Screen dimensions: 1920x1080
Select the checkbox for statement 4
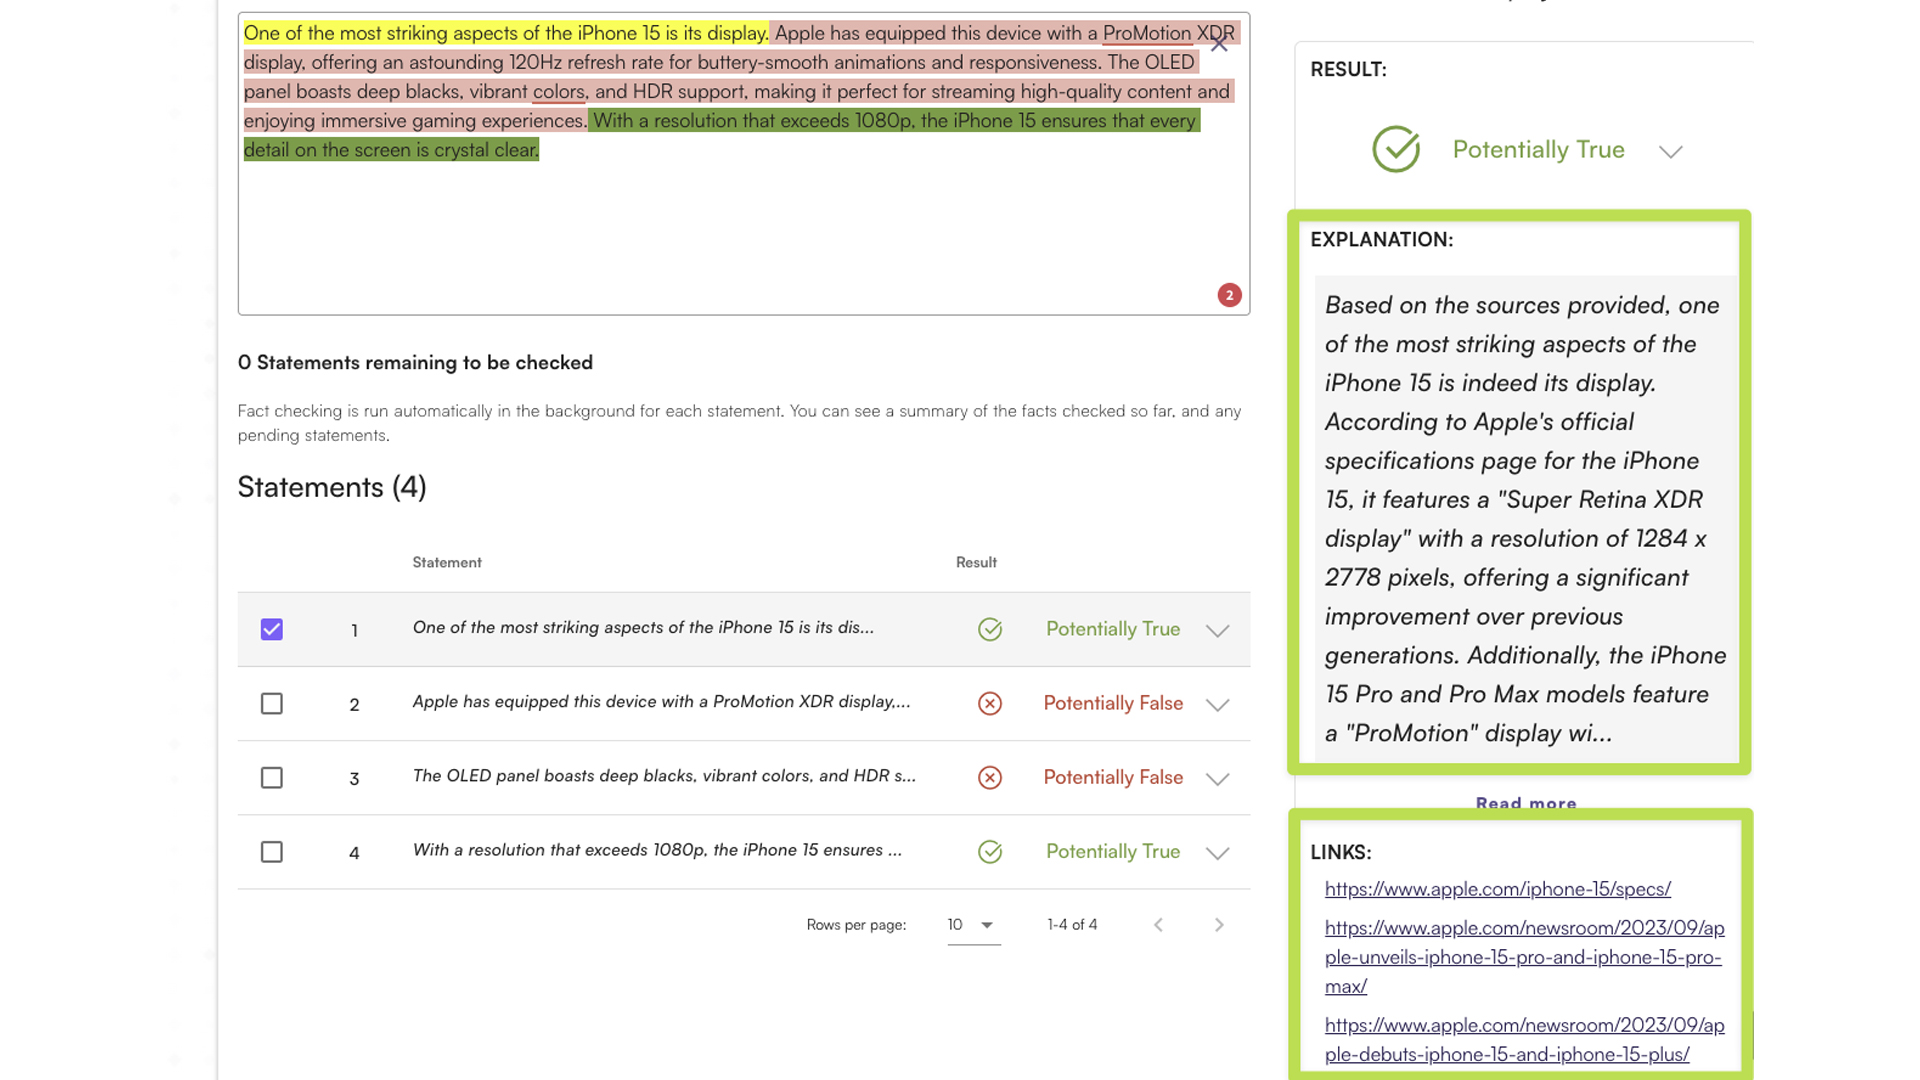(272, 851)
